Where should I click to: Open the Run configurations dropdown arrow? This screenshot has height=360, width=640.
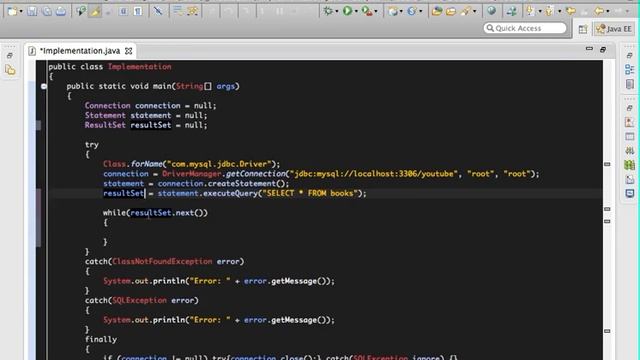pyautogui.click(x=356, y=11)
